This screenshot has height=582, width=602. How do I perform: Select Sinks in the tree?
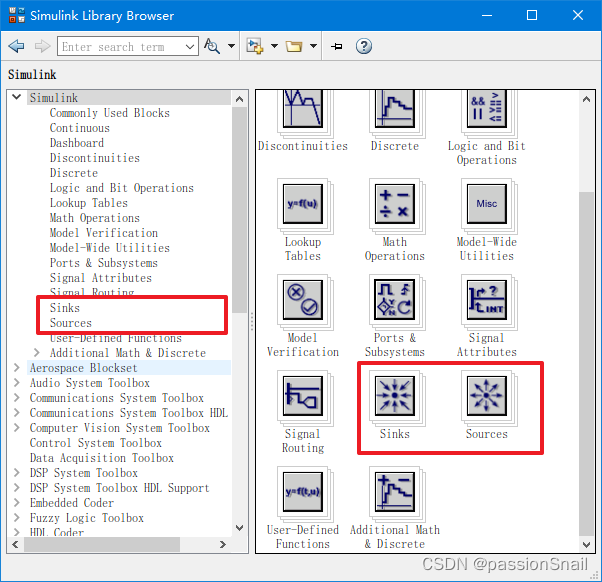point(64,308)
